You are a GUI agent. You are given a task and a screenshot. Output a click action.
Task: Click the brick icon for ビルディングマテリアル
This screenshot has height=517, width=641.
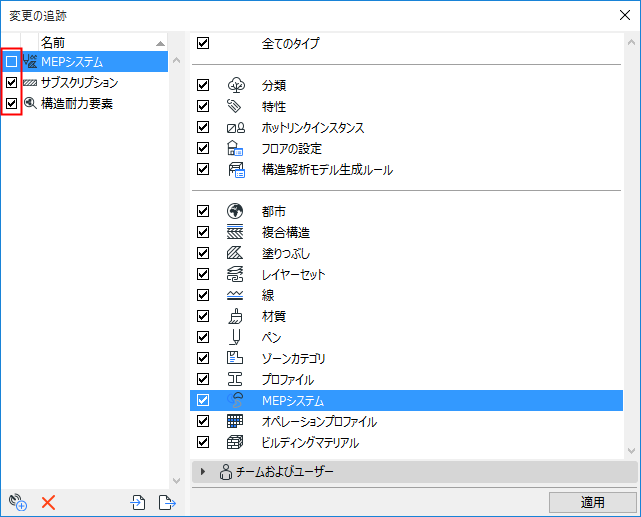(235, 442)
